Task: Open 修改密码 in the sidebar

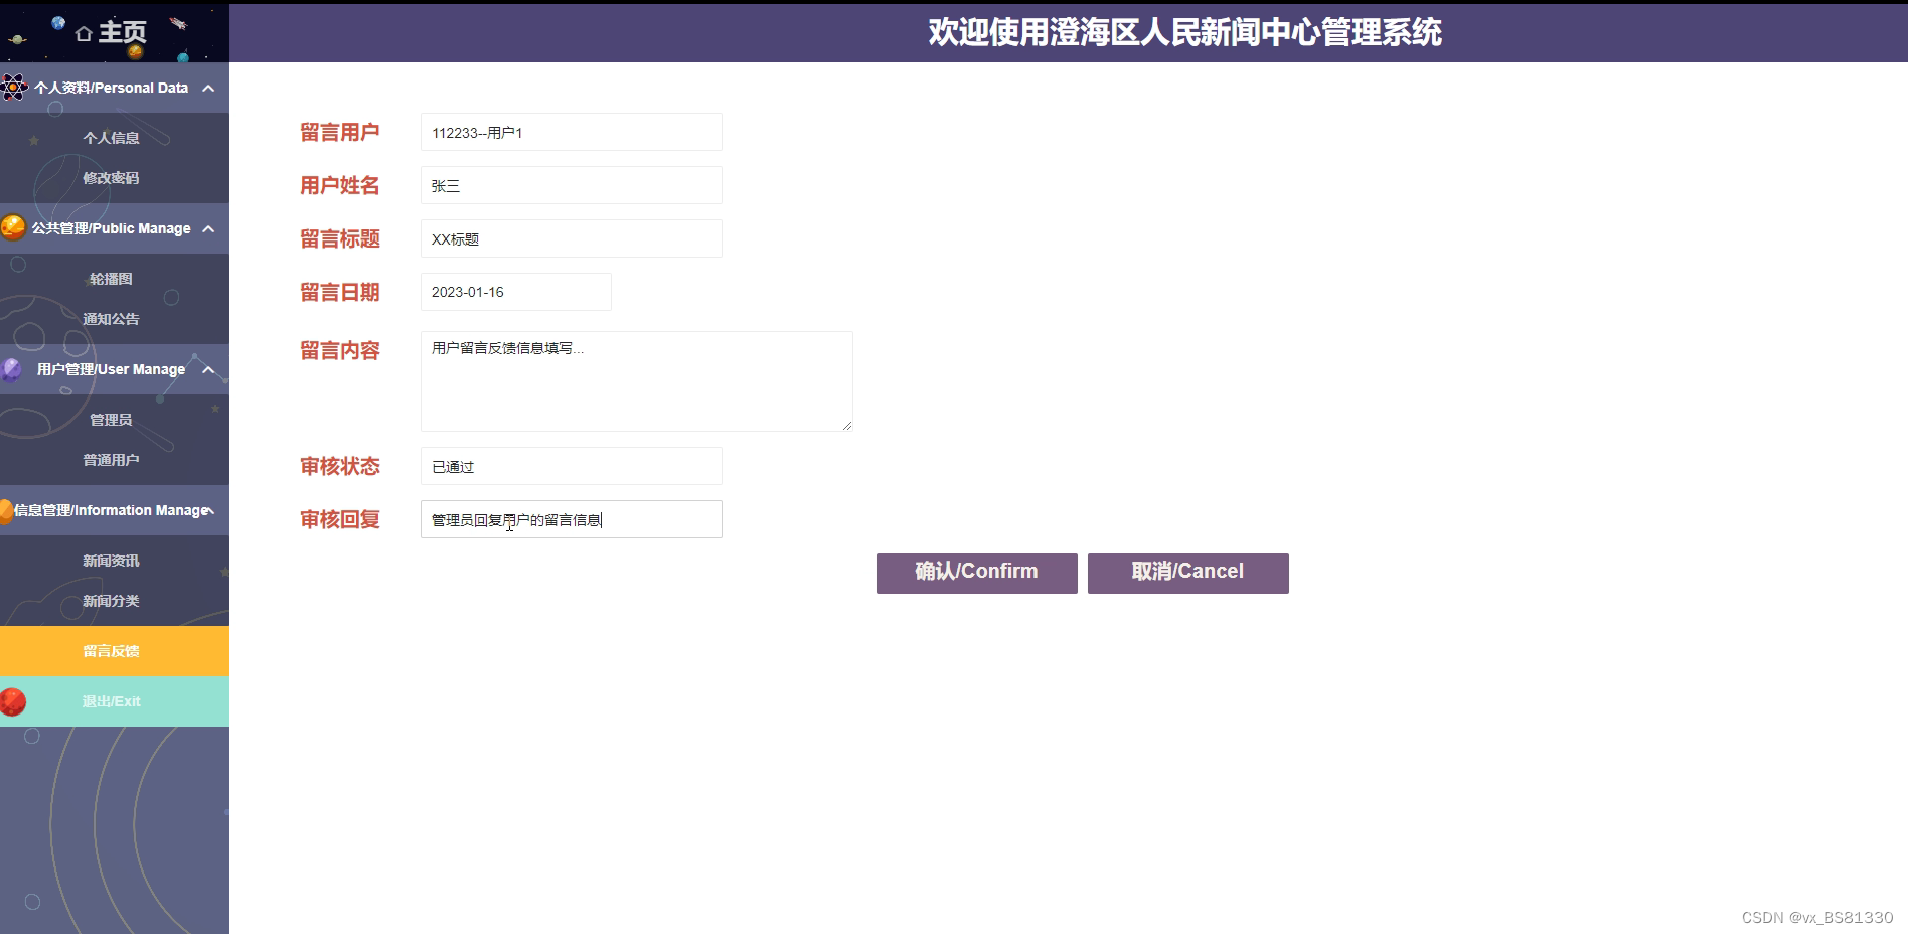Action: [111, 178]
